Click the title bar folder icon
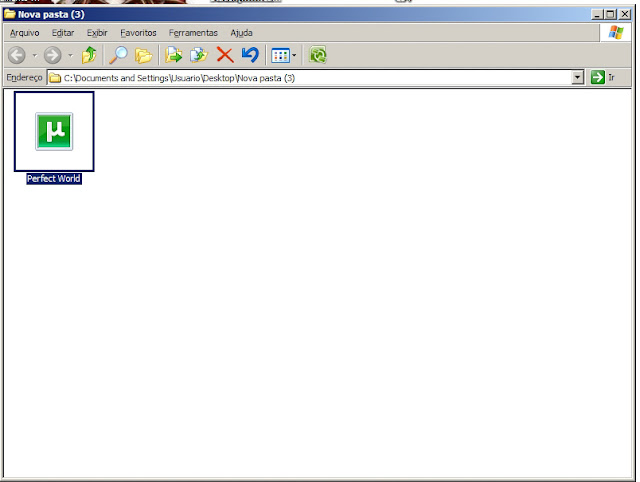 pyautogui.click(x=9, y=14)
